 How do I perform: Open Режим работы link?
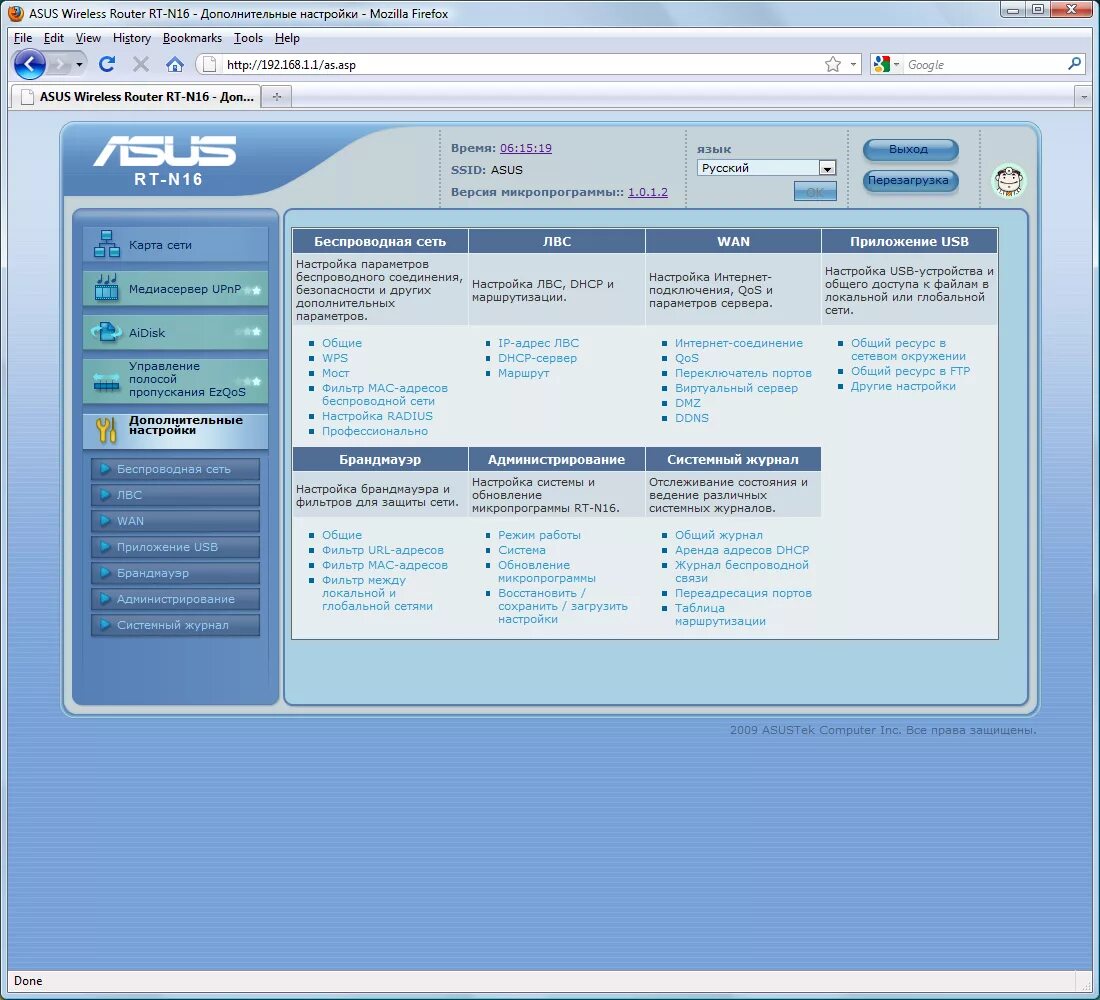[x=539, y=535]
